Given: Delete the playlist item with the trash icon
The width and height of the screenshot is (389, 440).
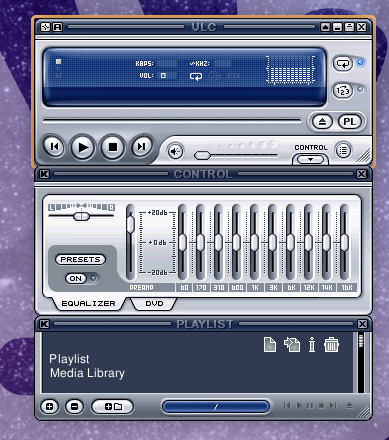Looking at the screenshot, I should 331,344.
